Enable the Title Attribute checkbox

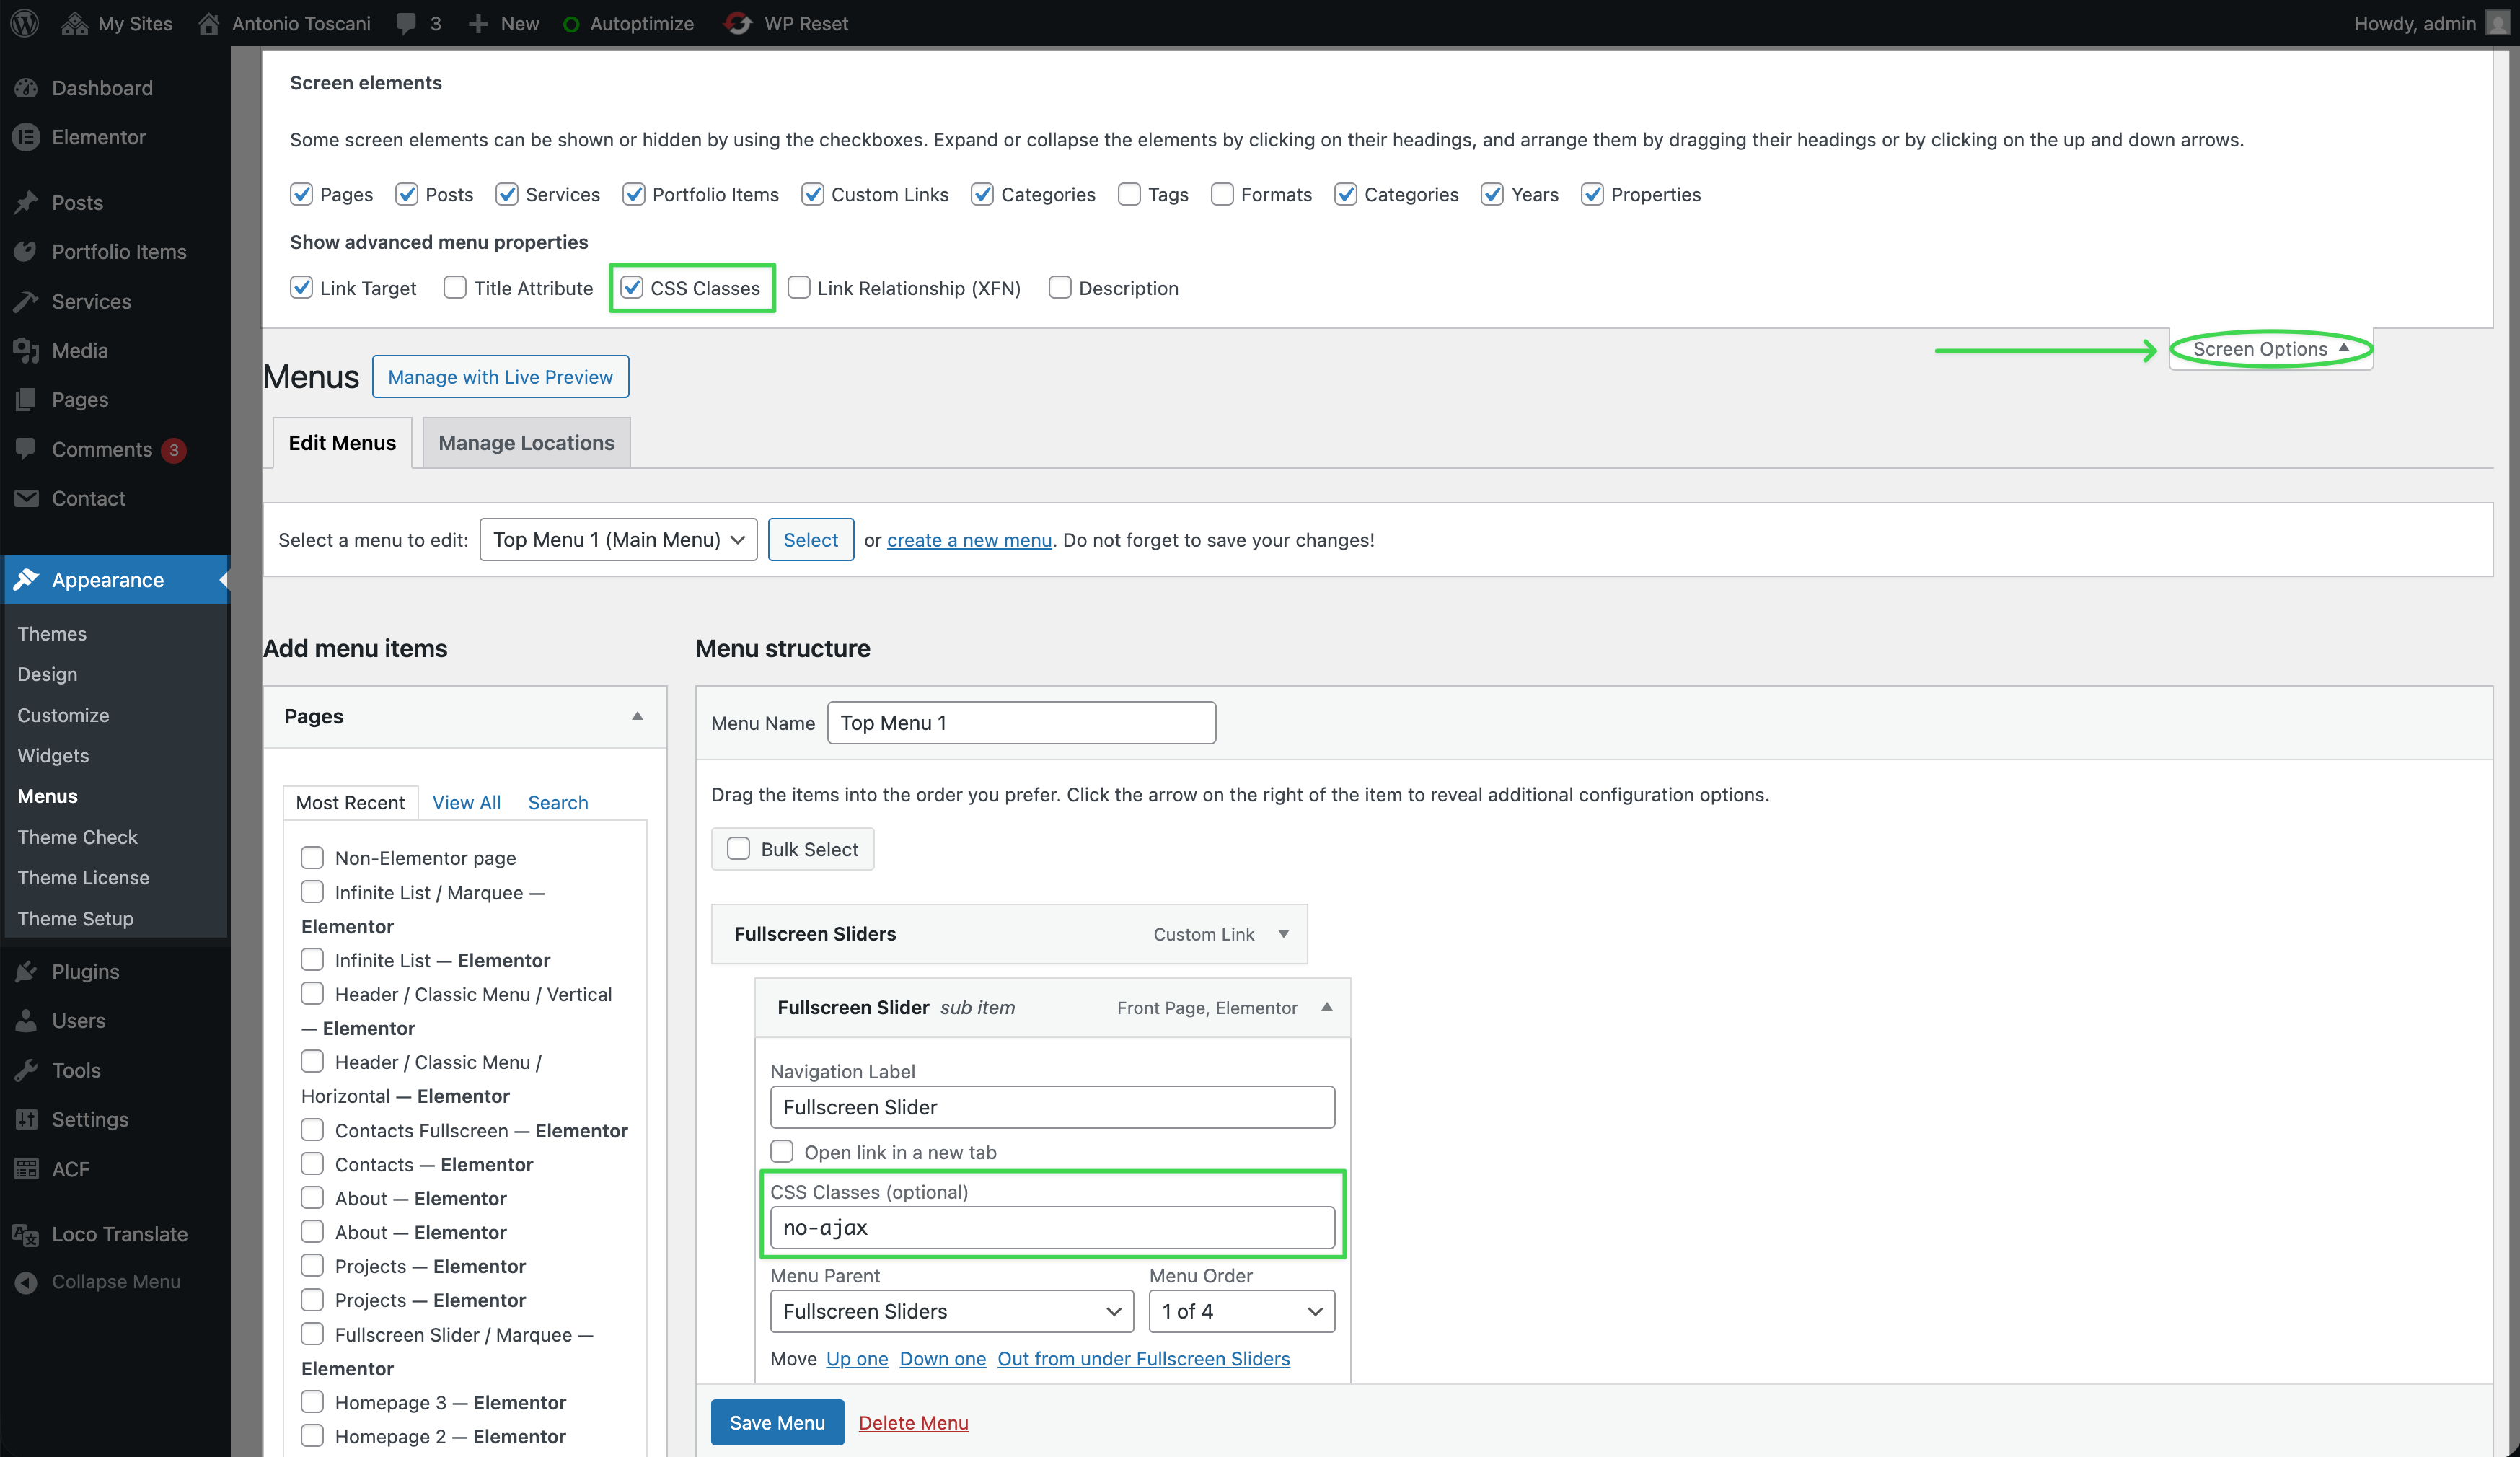(455, 288)
